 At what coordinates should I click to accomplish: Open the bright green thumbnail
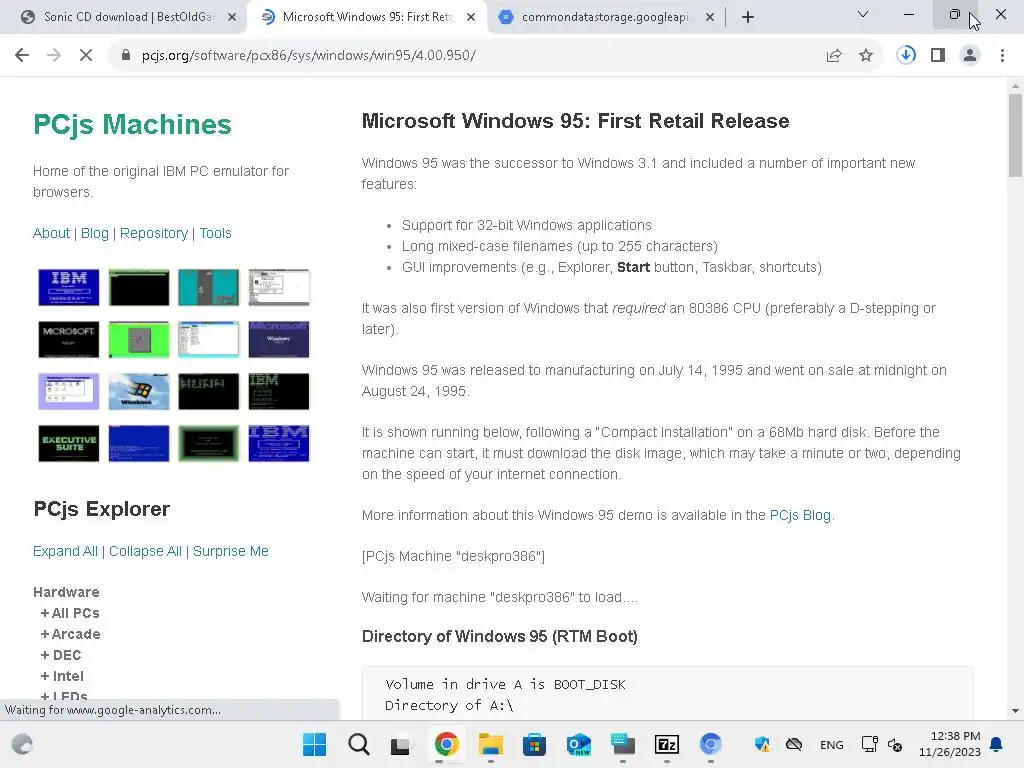pyautogui.click(x=138, y=340)
